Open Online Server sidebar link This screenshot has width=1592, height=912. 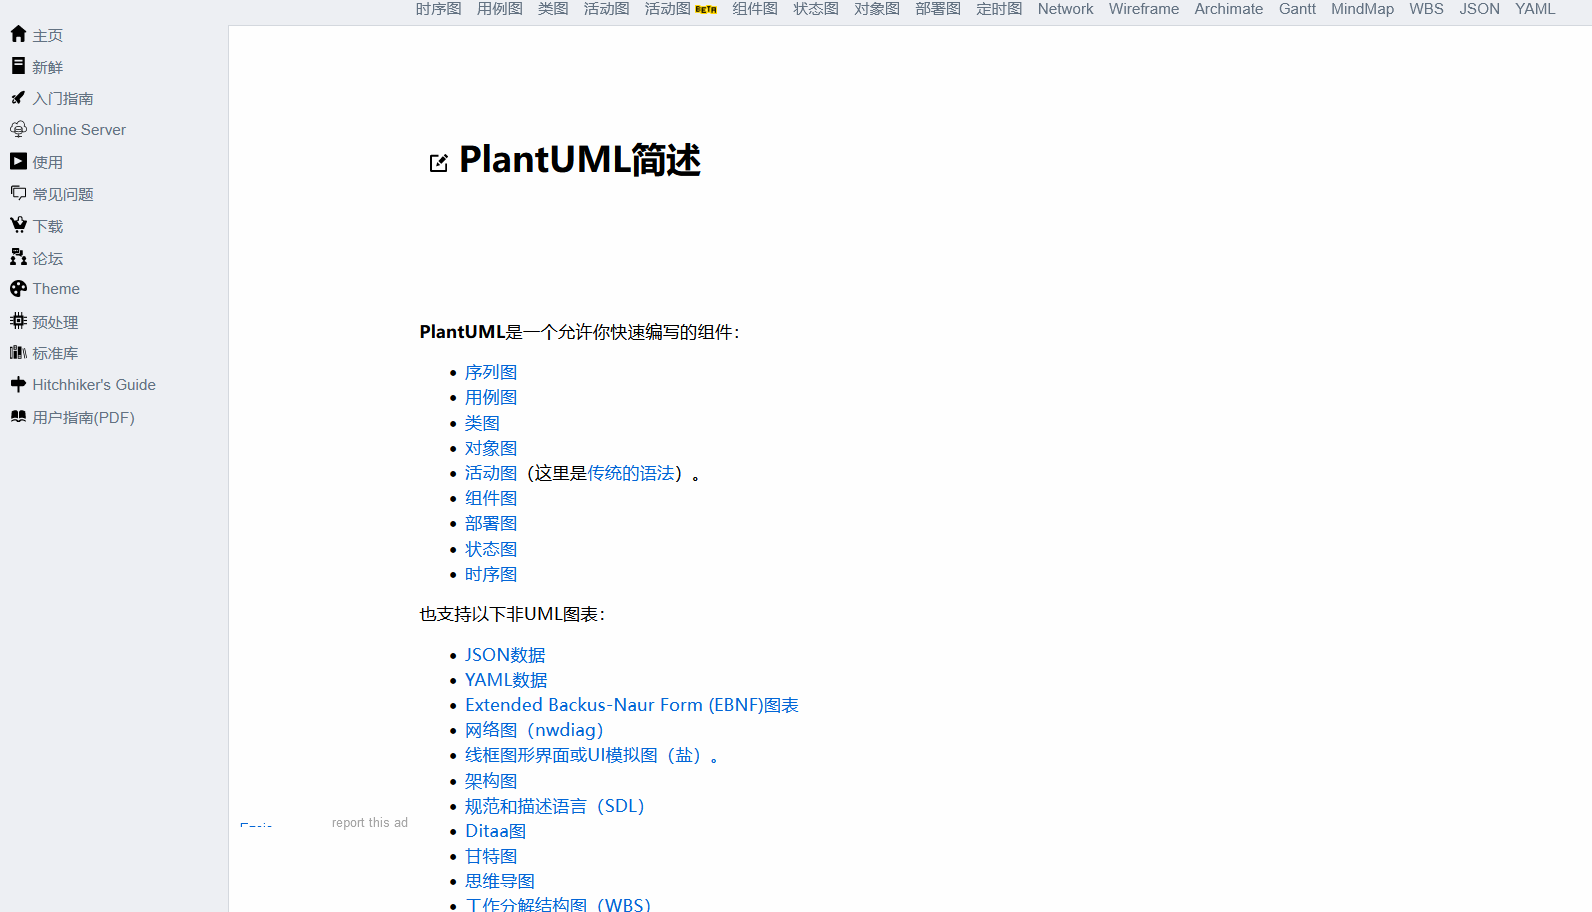(x=79, y=130)
